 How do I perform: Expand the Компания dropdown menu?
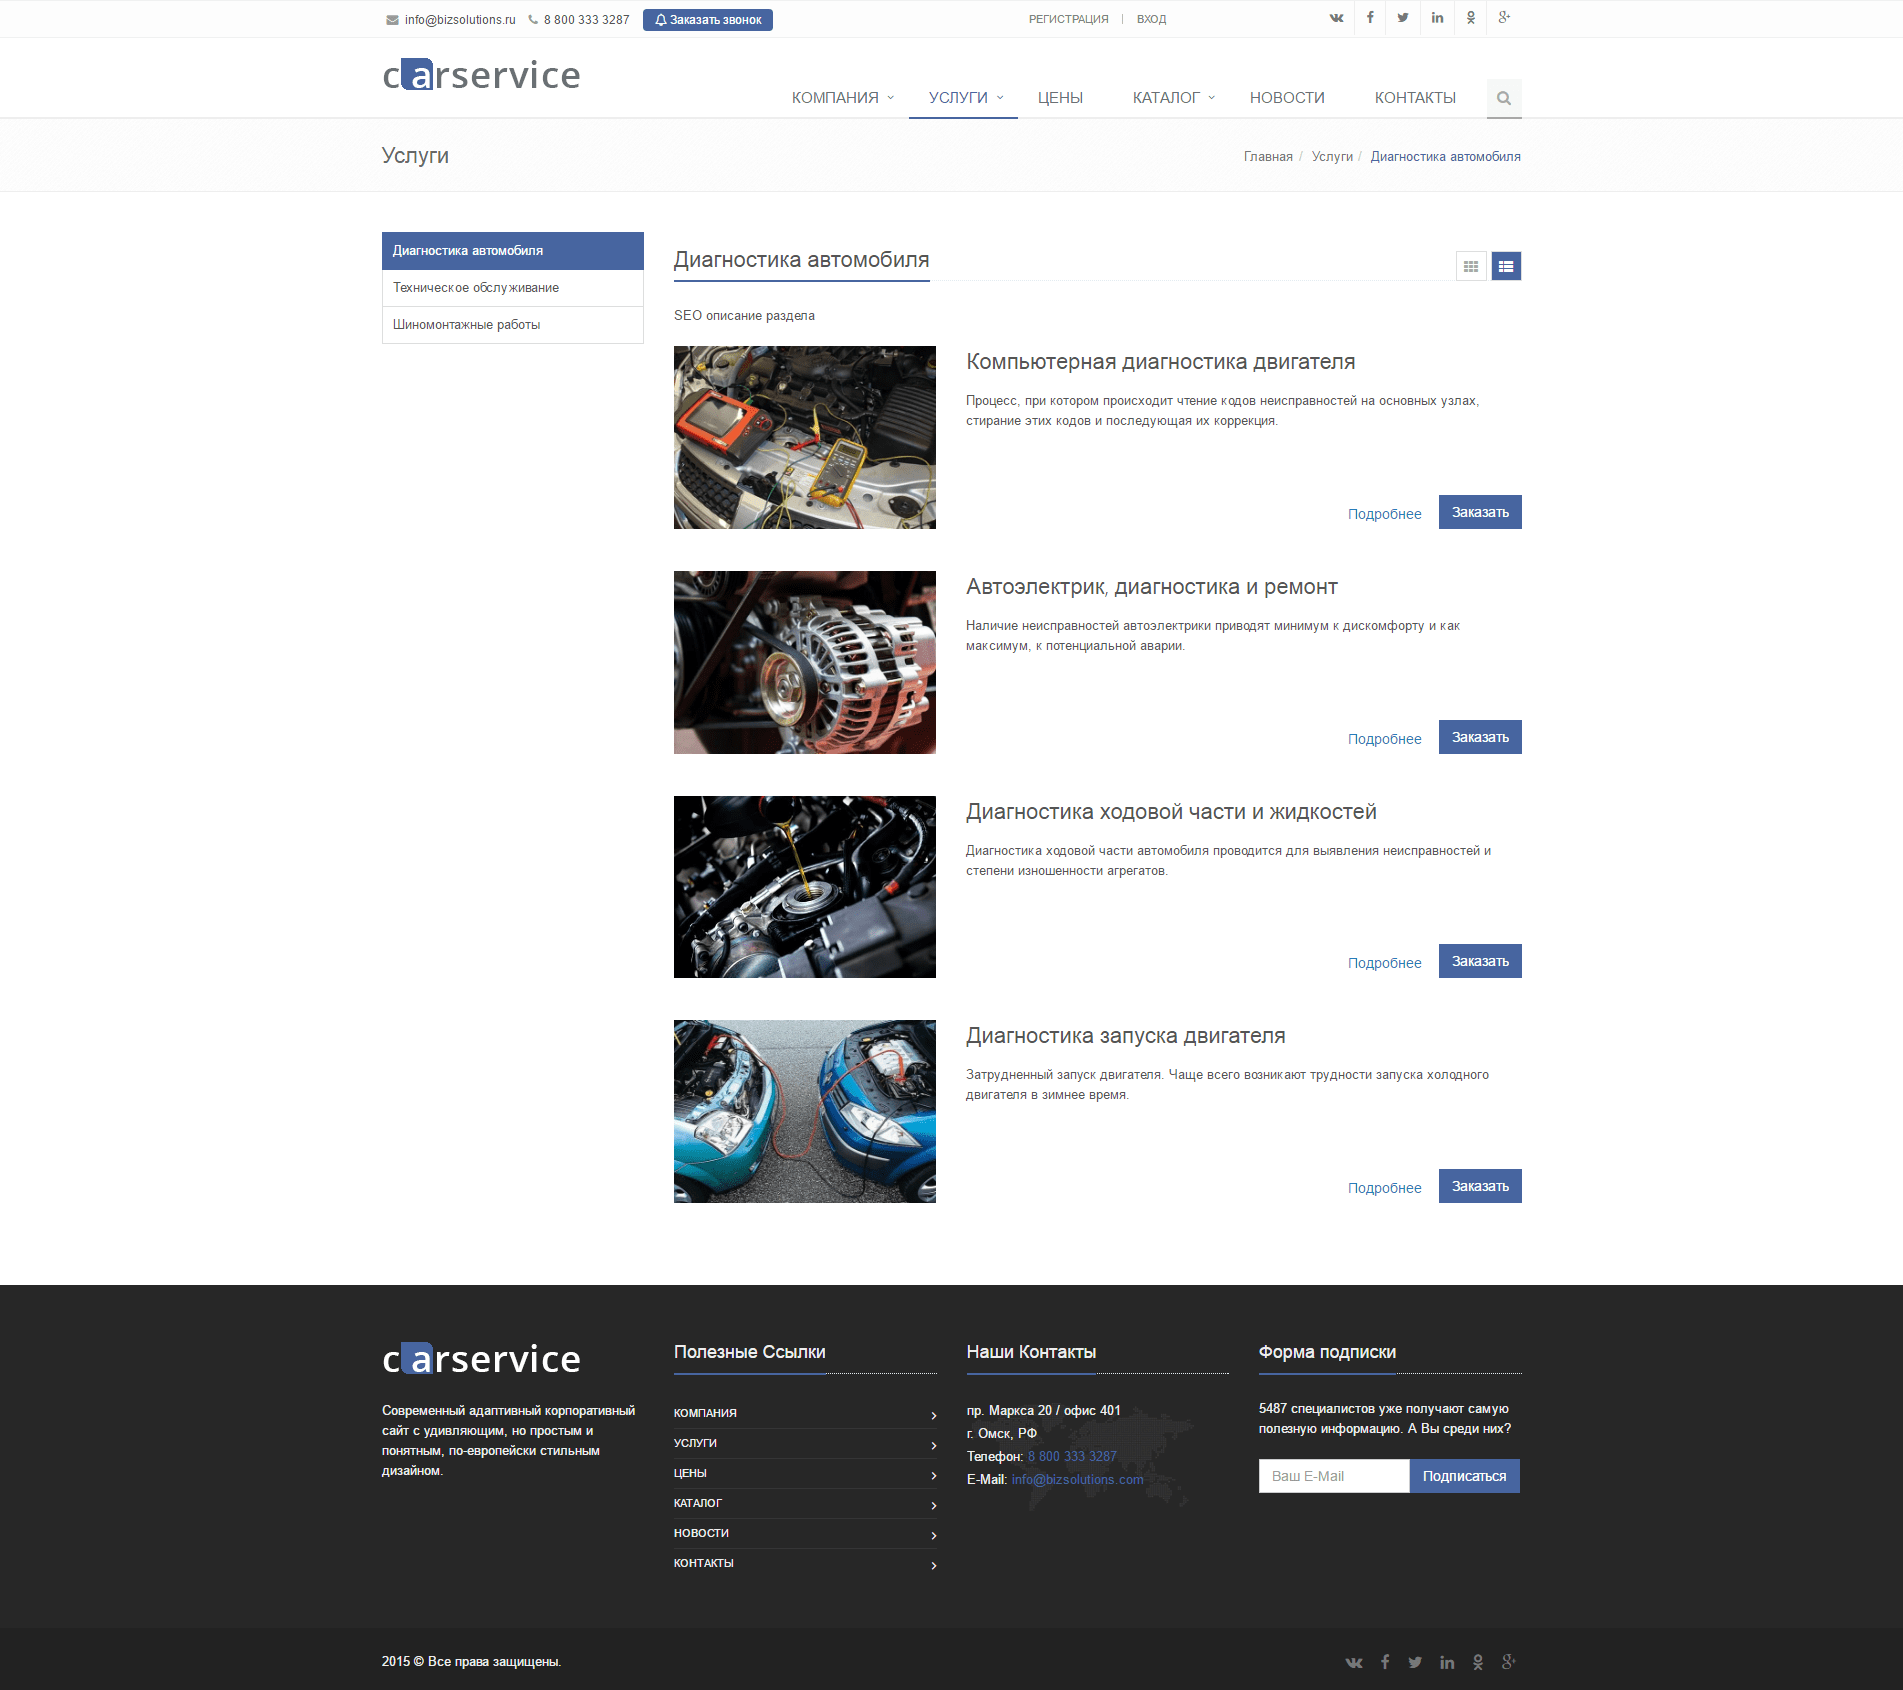click(x=842, y=98)
